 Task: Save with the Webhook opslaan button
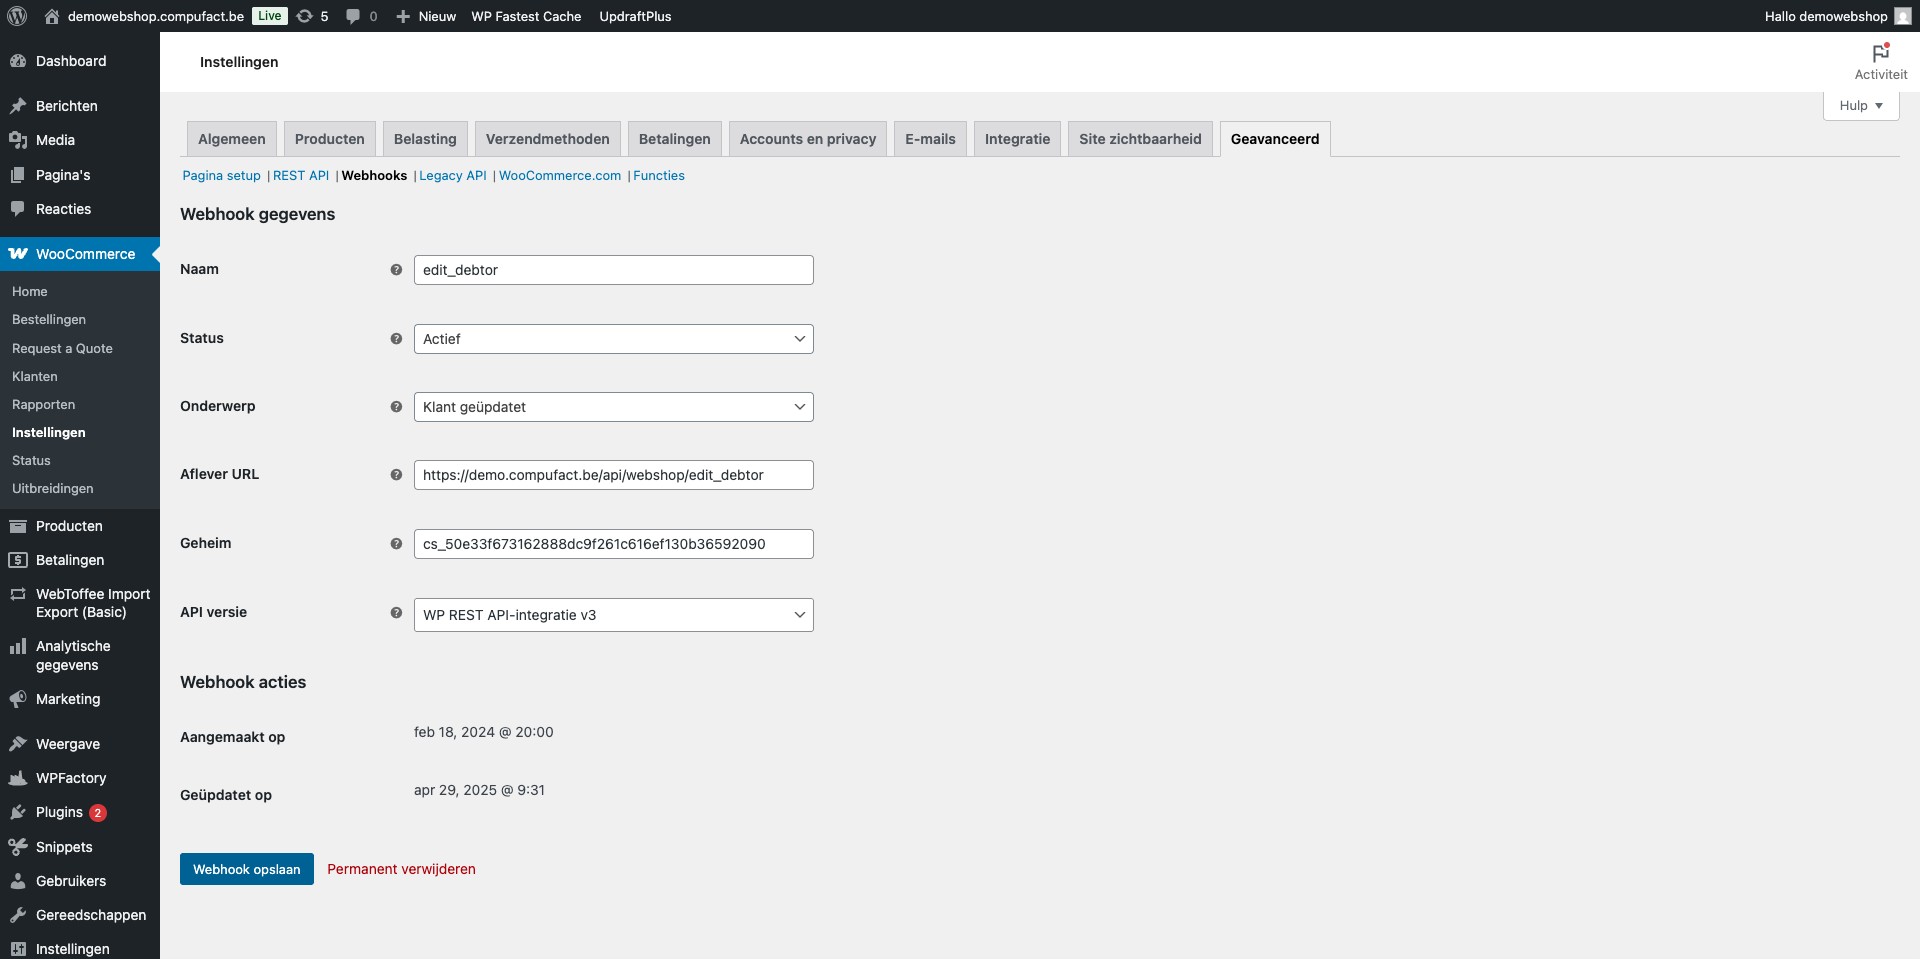(247, 869)
